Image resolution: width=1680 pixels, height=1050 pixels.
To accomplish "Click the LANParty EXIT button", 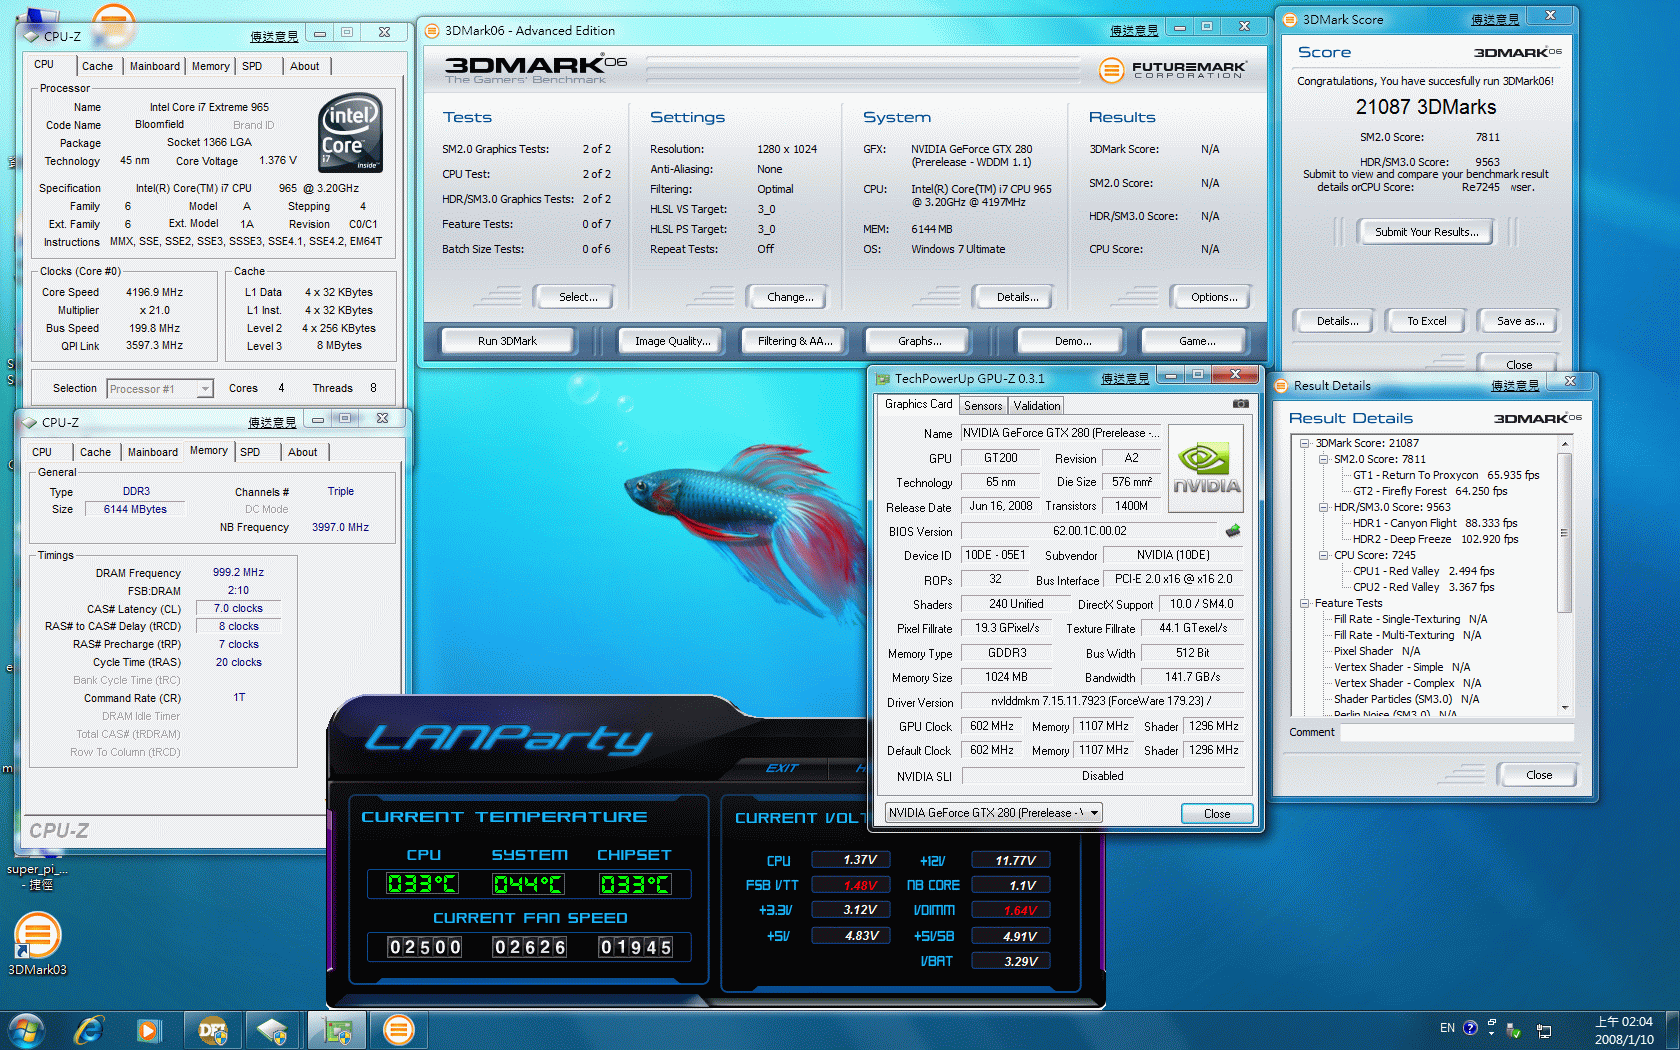I will [782, 768].
